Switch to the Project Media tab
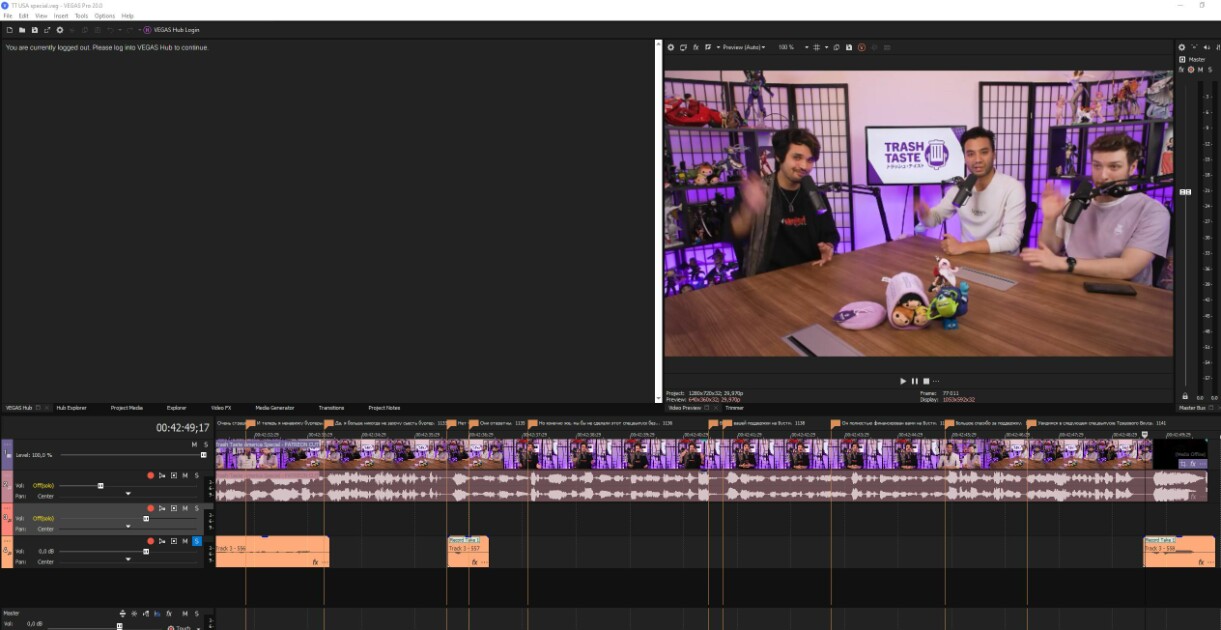The height and width of the screenshot is (630, 1221). (126, 408)
